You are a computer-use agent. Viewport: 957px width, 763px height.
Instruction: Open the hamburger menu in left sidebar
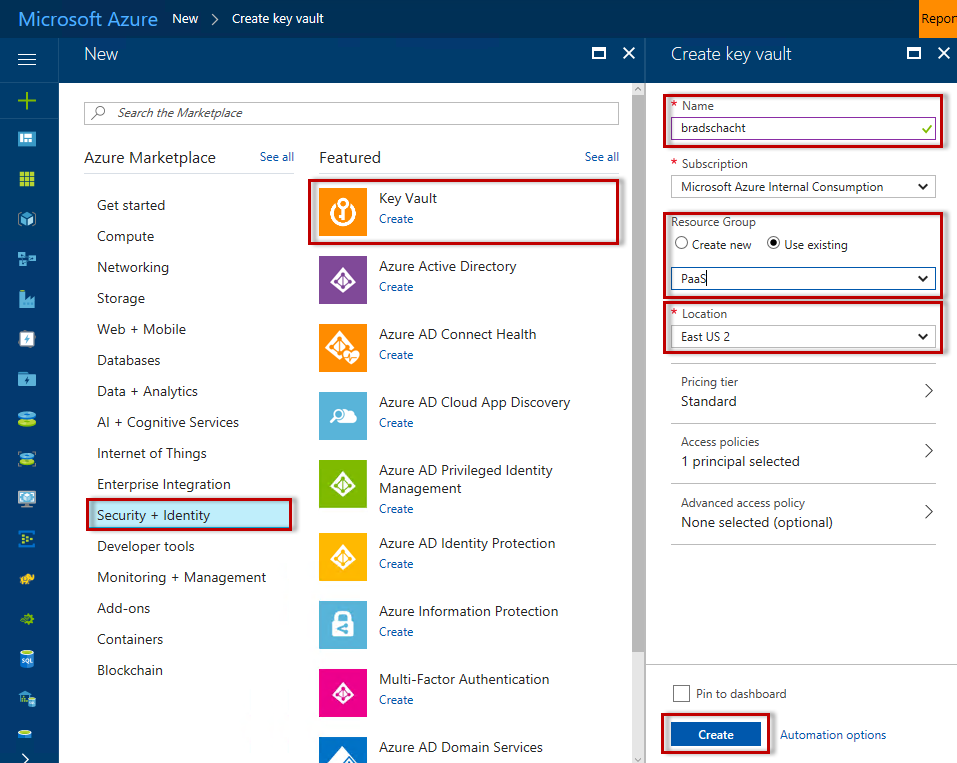click(x=27, y=60)
